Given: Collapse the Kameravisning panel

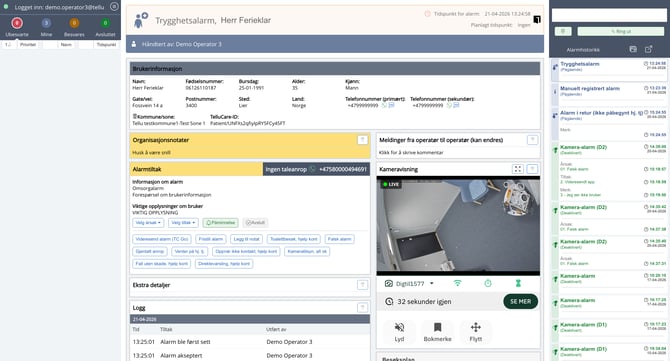Looking at the screenshot, I should pyautogui.click(x=532, y=169).
